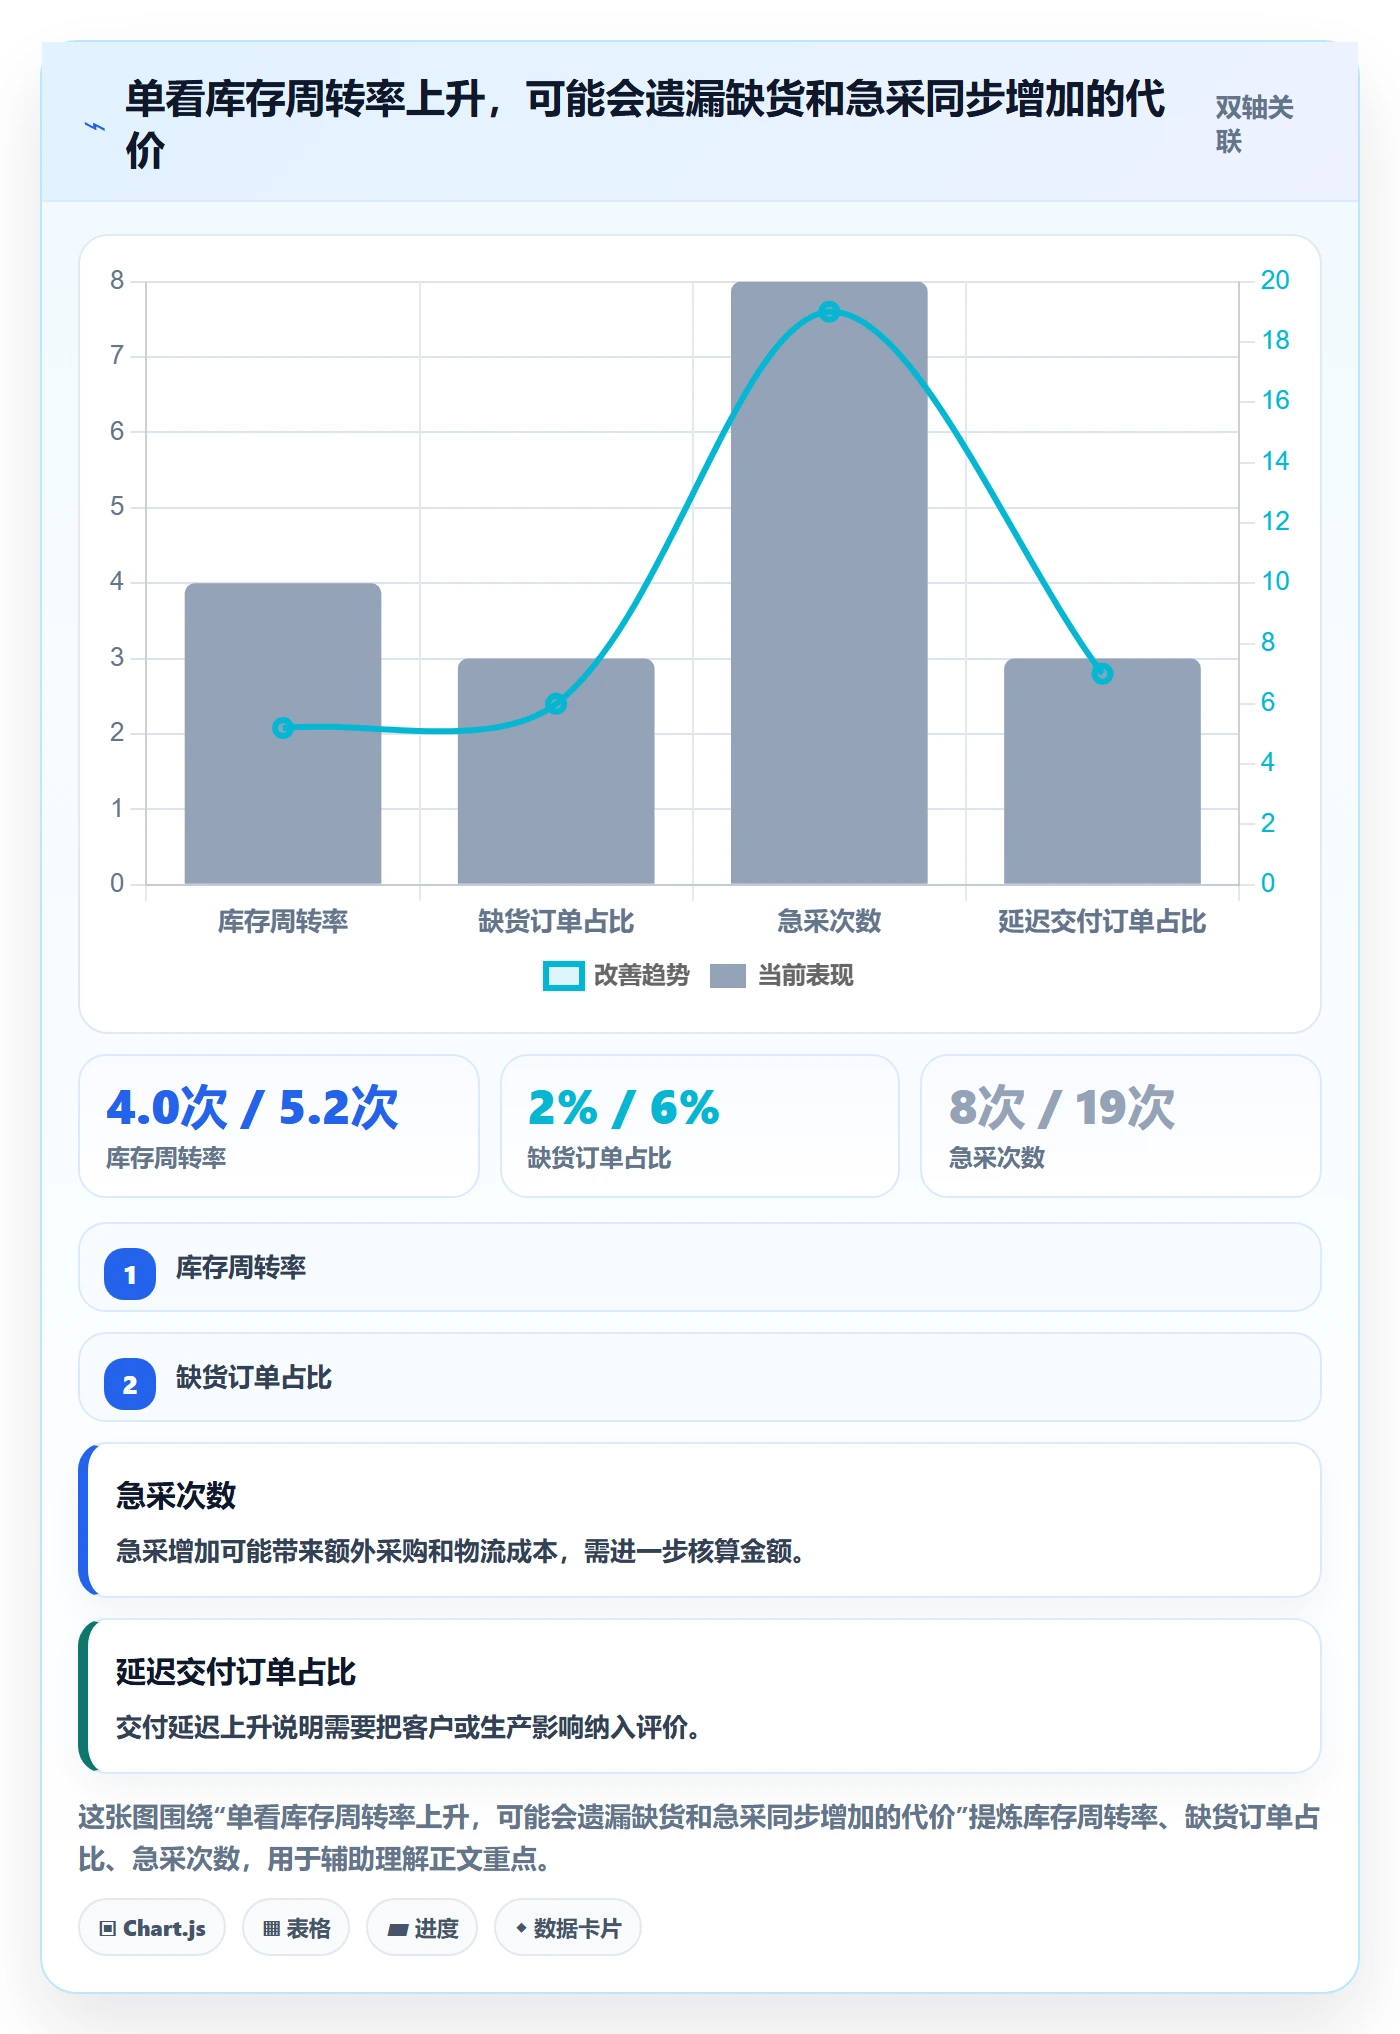Viewport: 1400px width, 2034px height.
Task: Click the line point above 急采次数
Action: click(x=829, y=312)
